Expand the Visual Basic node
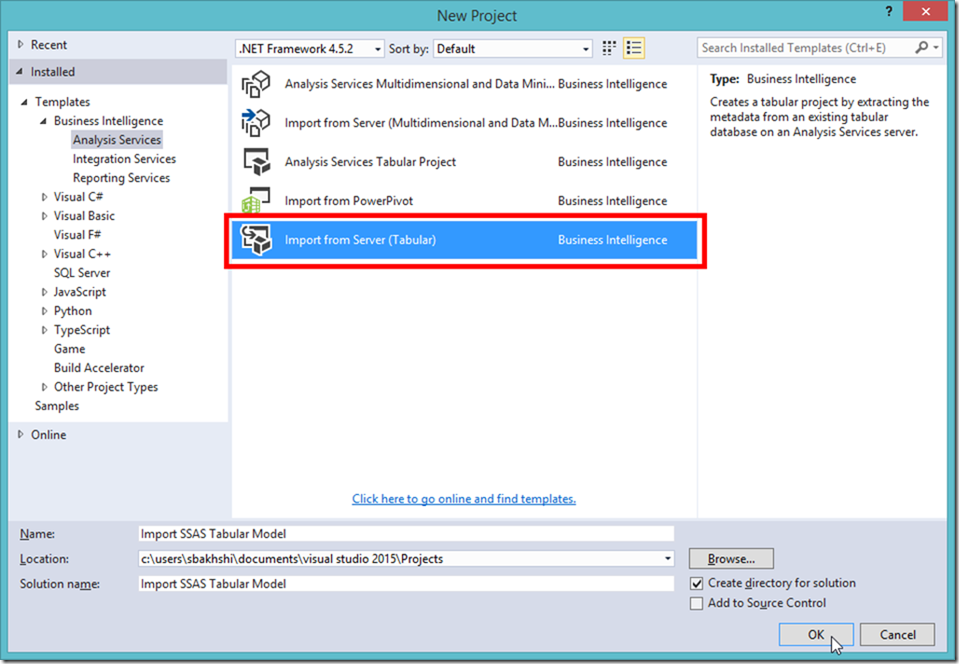959x664 pixels. pos(44,216)
